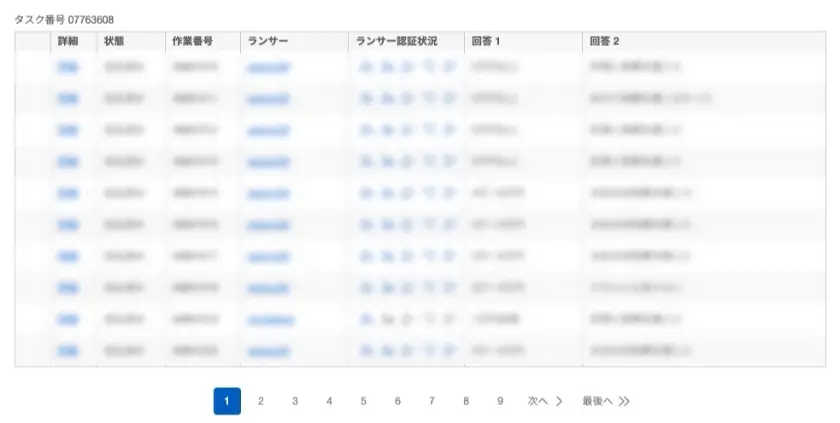This screenshot has width=840, height=423.
Task: Open the ランサー profile link in first row
Action: 267,67
